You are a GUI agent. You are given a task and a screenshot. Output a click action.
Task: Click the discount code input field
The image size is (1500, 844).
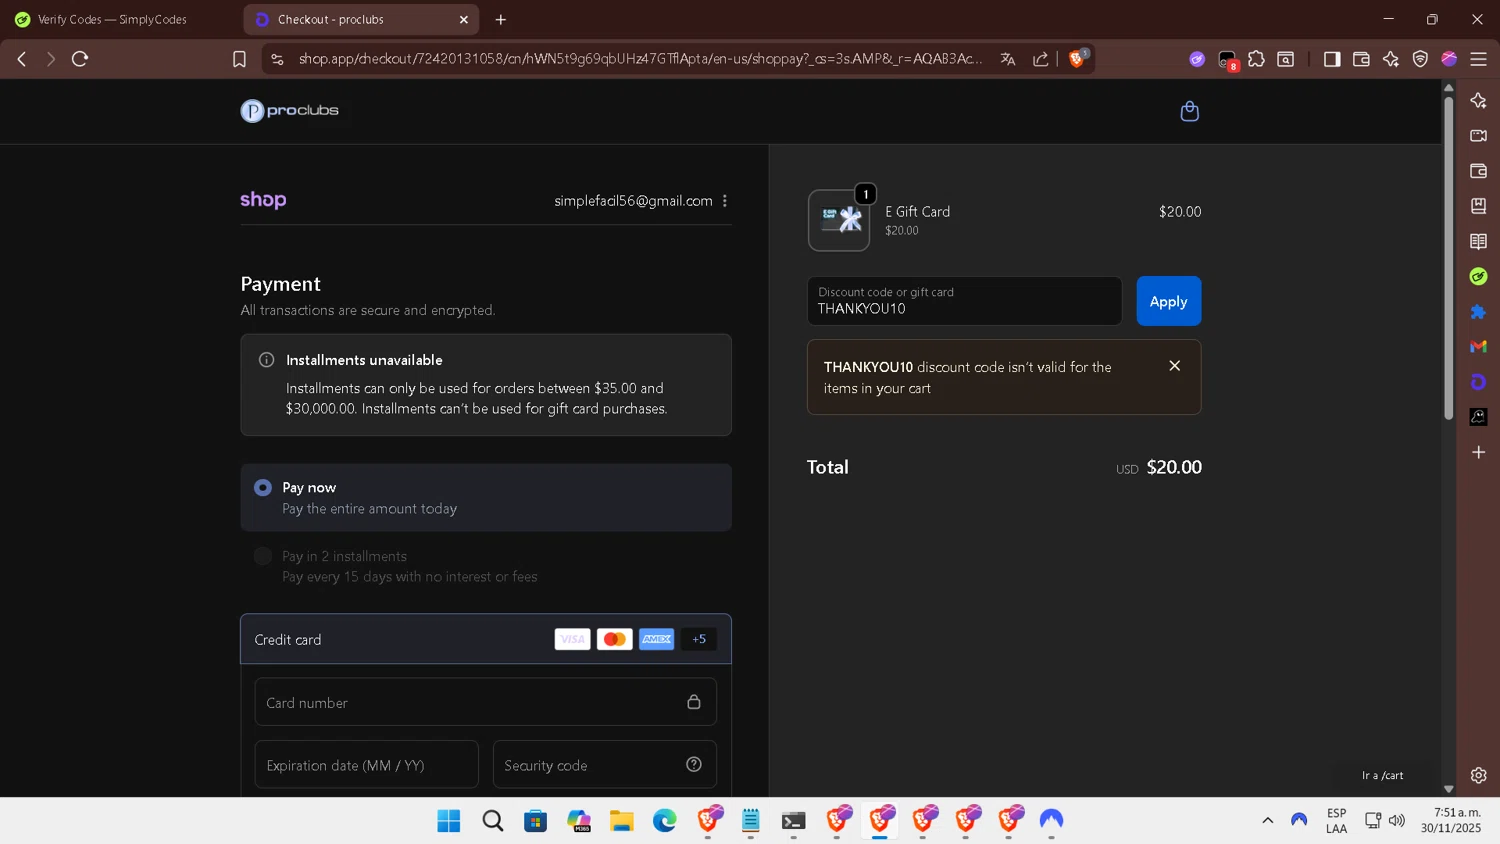(x=964, y=301)
